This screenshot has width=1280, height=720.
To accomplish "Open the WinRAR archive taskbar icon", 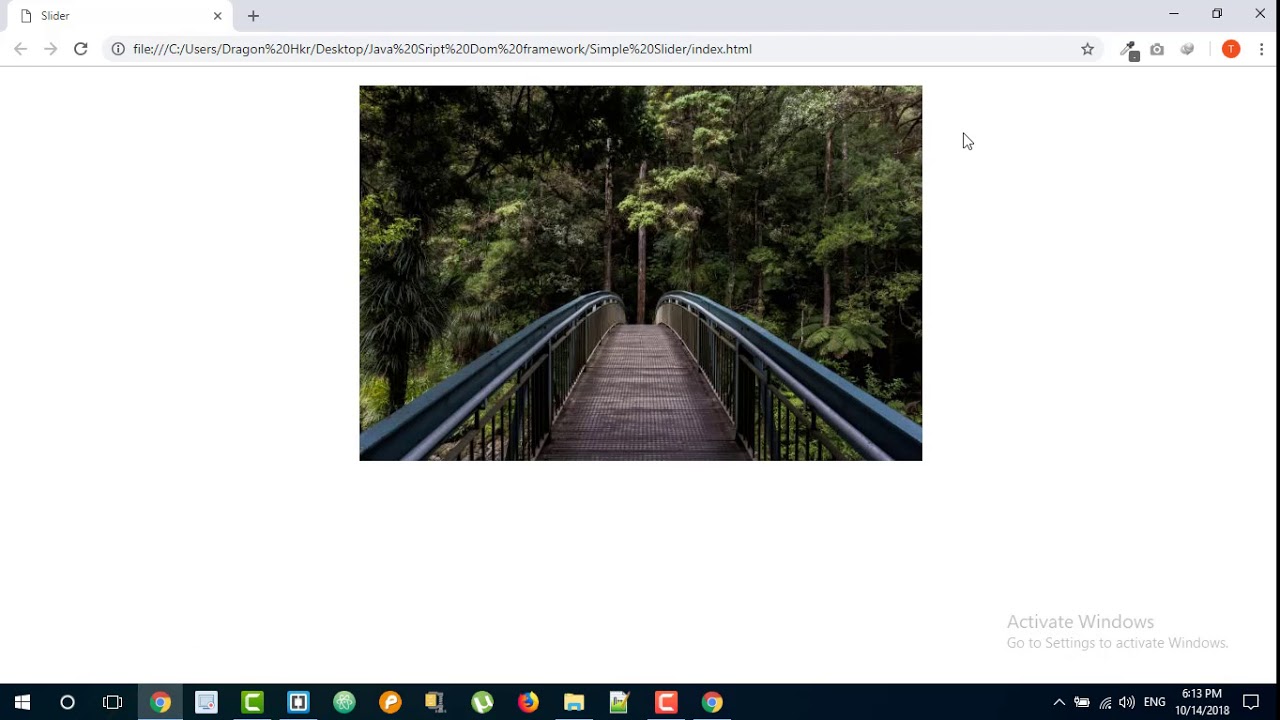I will (x=436, y=702).
